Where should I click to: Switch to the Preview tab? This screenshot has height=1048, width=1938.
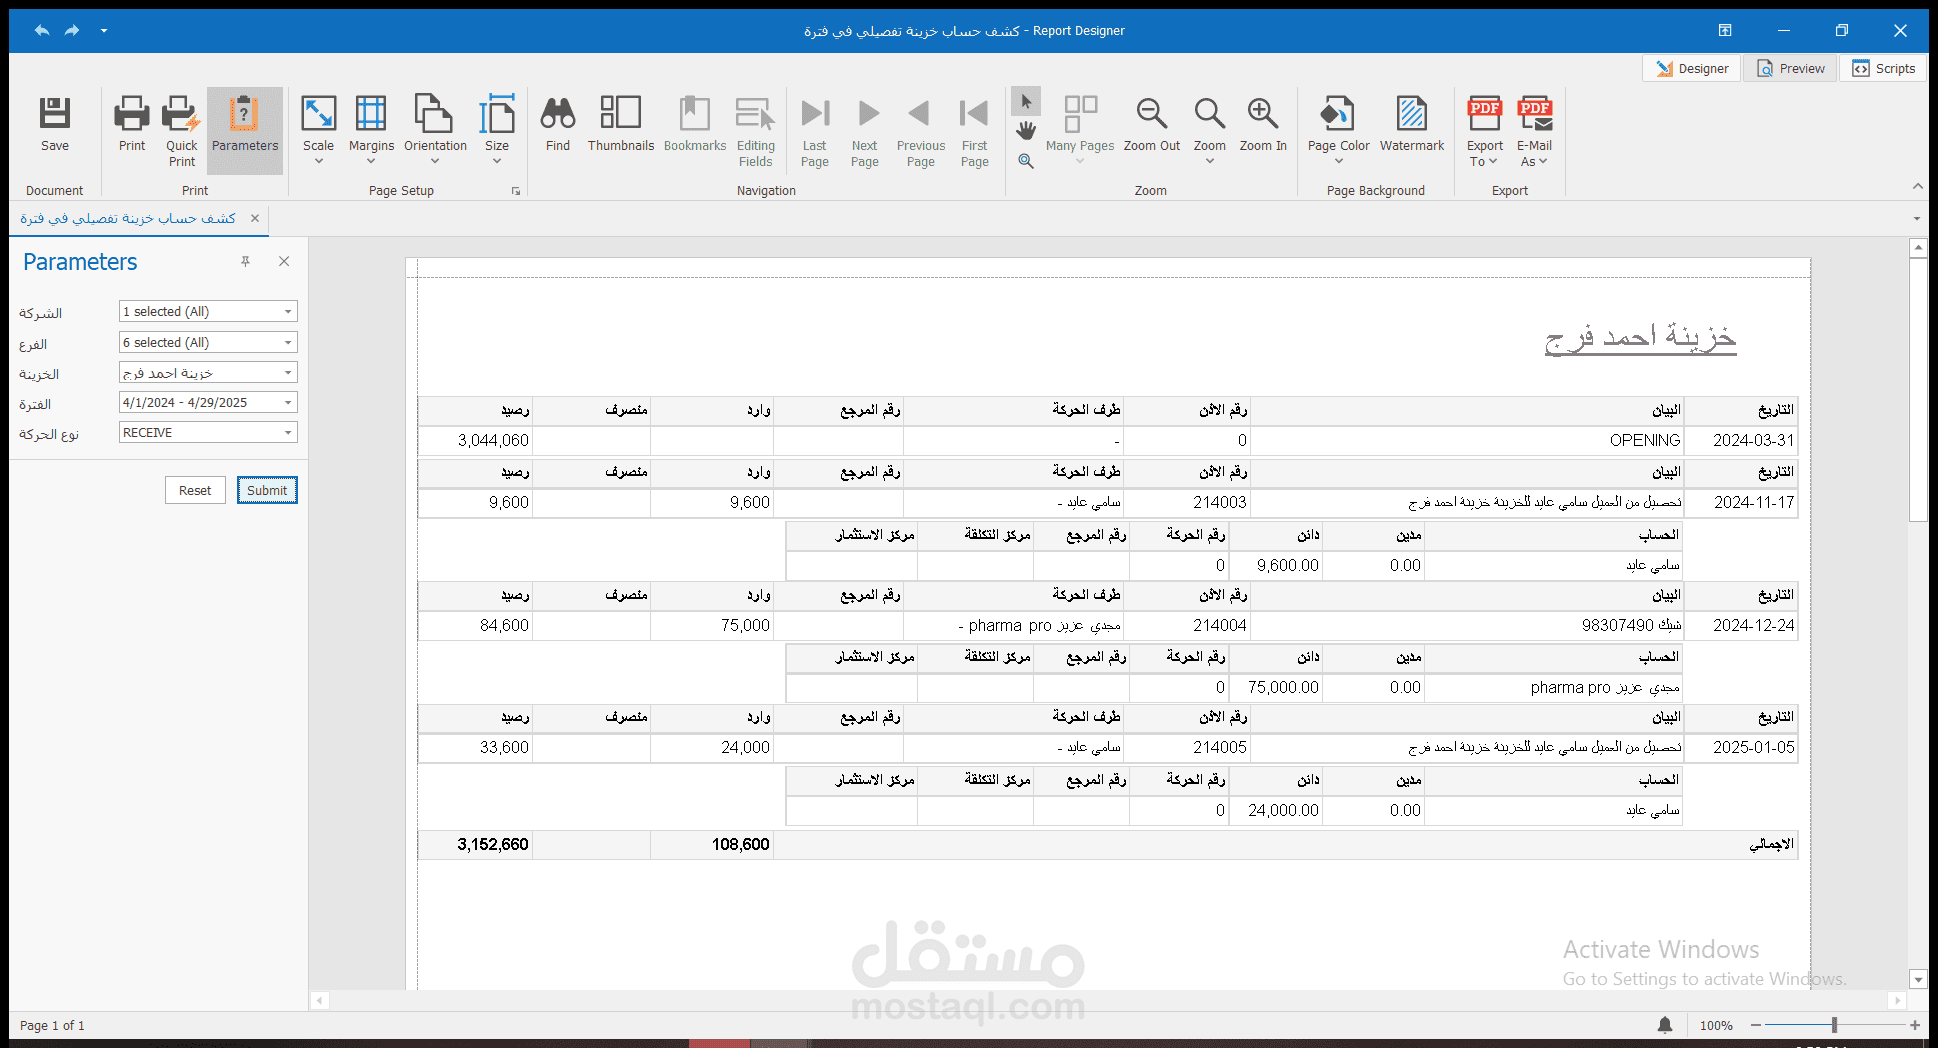click(x=1791, y=68)
